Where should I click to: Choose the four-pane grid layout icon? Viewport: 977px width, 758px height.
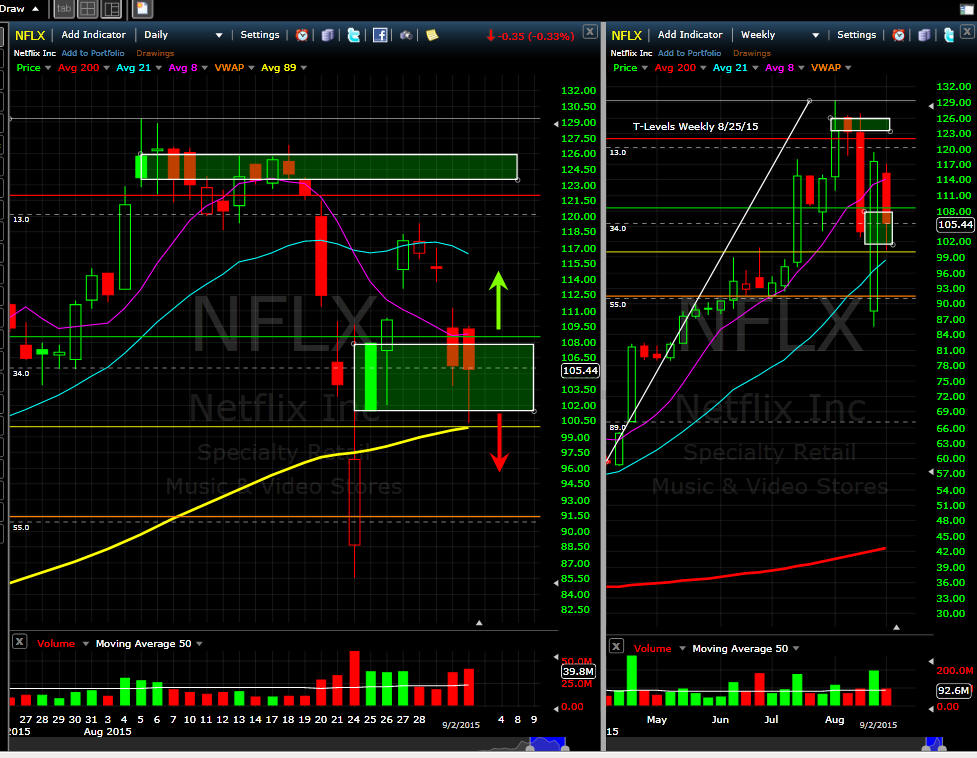87,9
